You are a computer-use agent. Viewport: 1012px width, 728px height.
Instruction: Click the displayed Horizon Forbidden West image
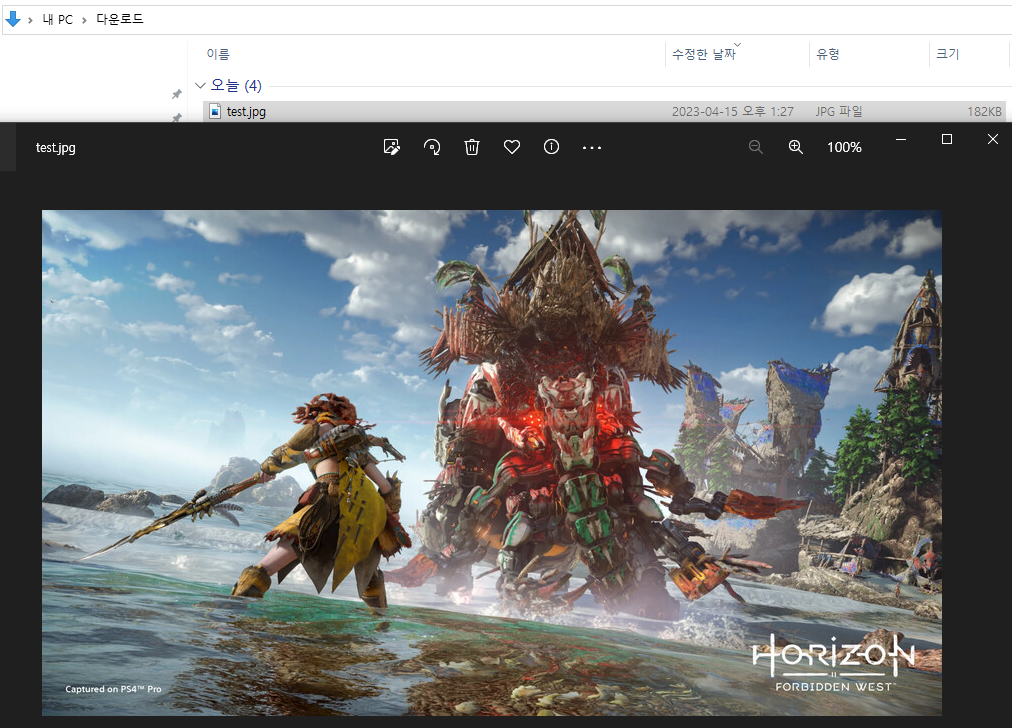click(x=492, y=463)
